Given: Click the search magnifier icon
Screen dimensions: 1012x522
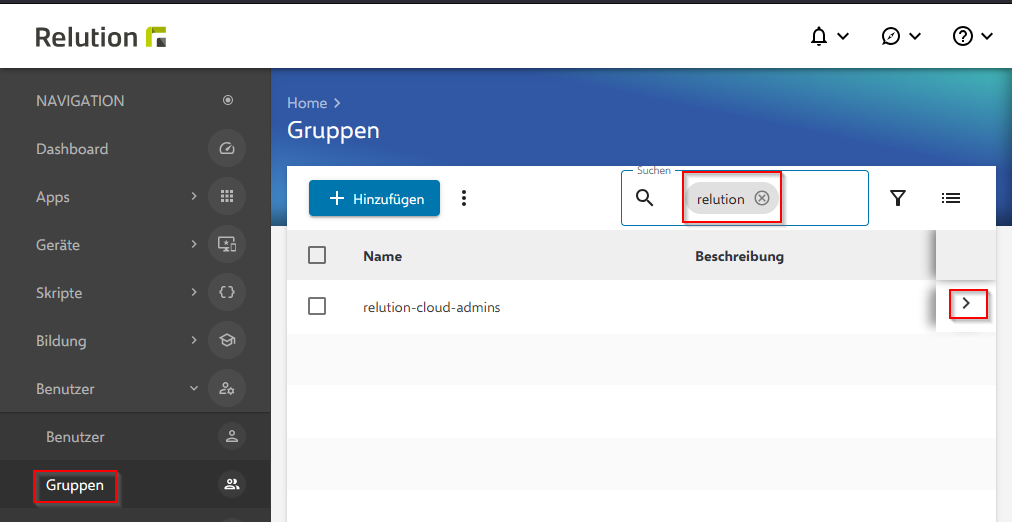Looking at the screenshot, I should (645, 198).
